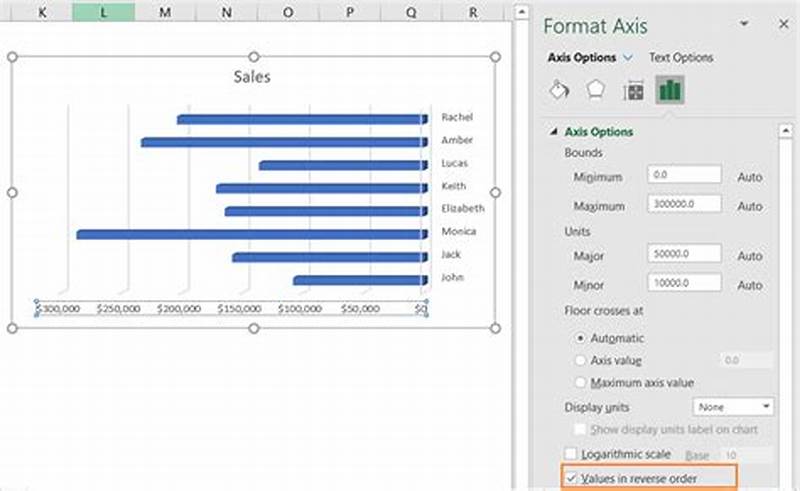Select column N header
Screen dimensions: 800x491
point(227,12)
